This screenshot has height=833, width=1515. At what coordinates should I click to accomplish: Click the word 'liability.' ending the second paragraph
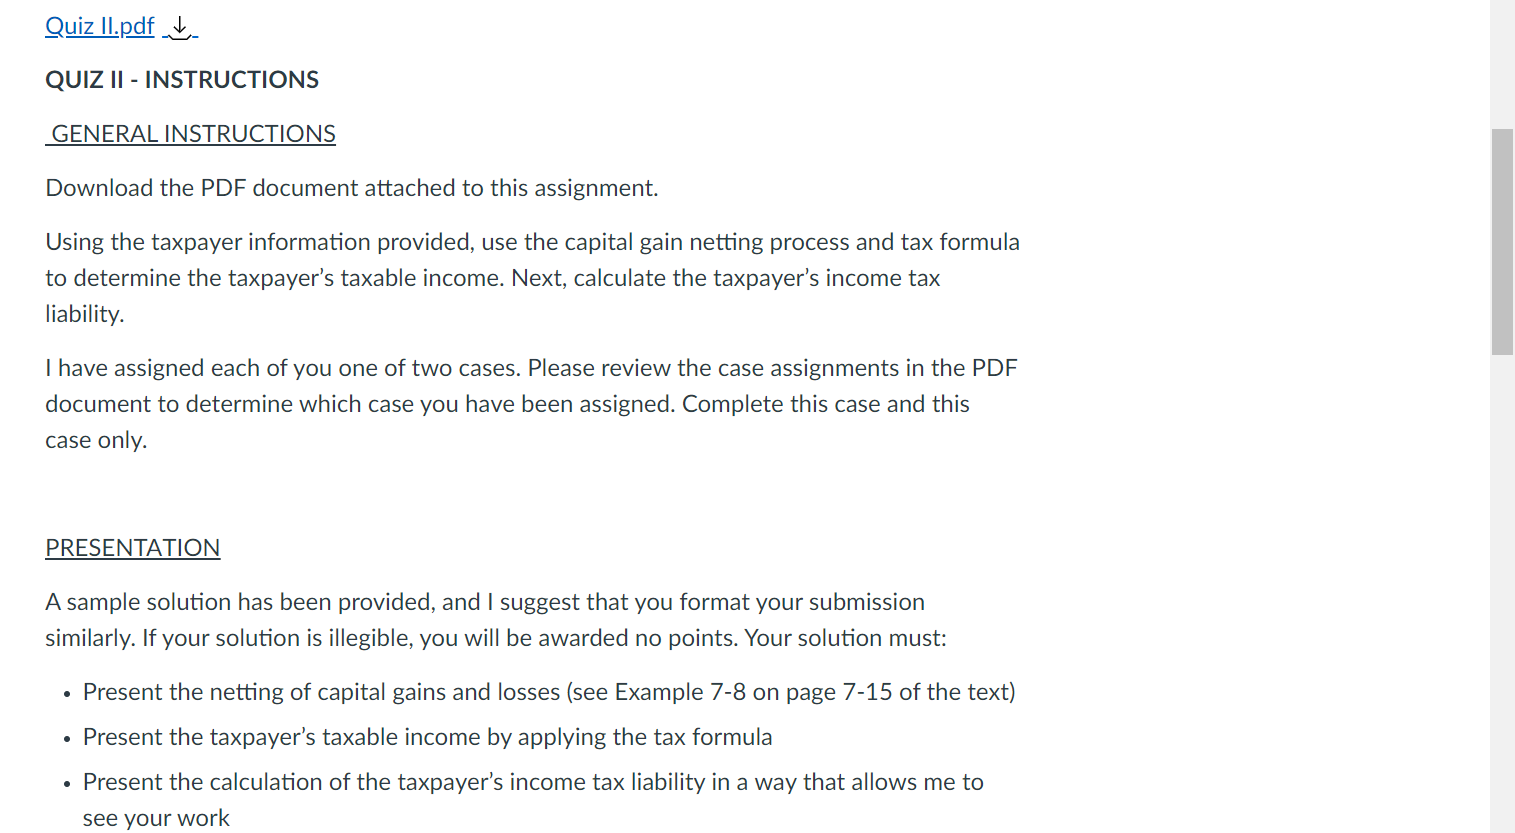click(85, 314)
